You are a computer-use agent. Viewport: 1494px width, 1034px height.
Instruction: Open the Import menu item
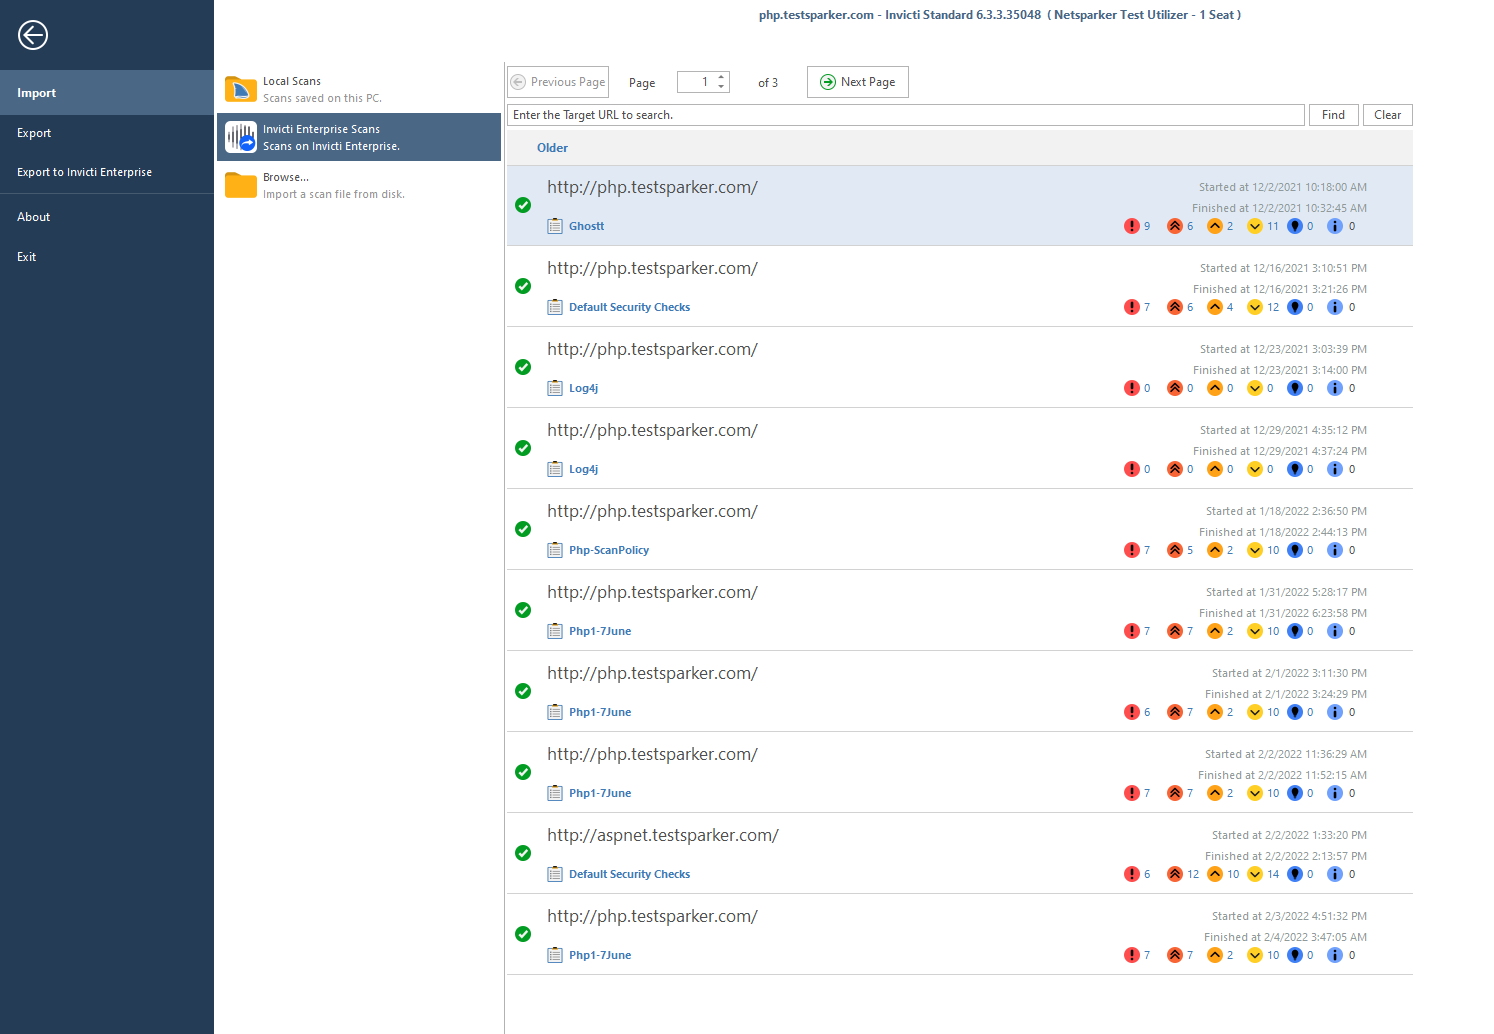(107, 93)
